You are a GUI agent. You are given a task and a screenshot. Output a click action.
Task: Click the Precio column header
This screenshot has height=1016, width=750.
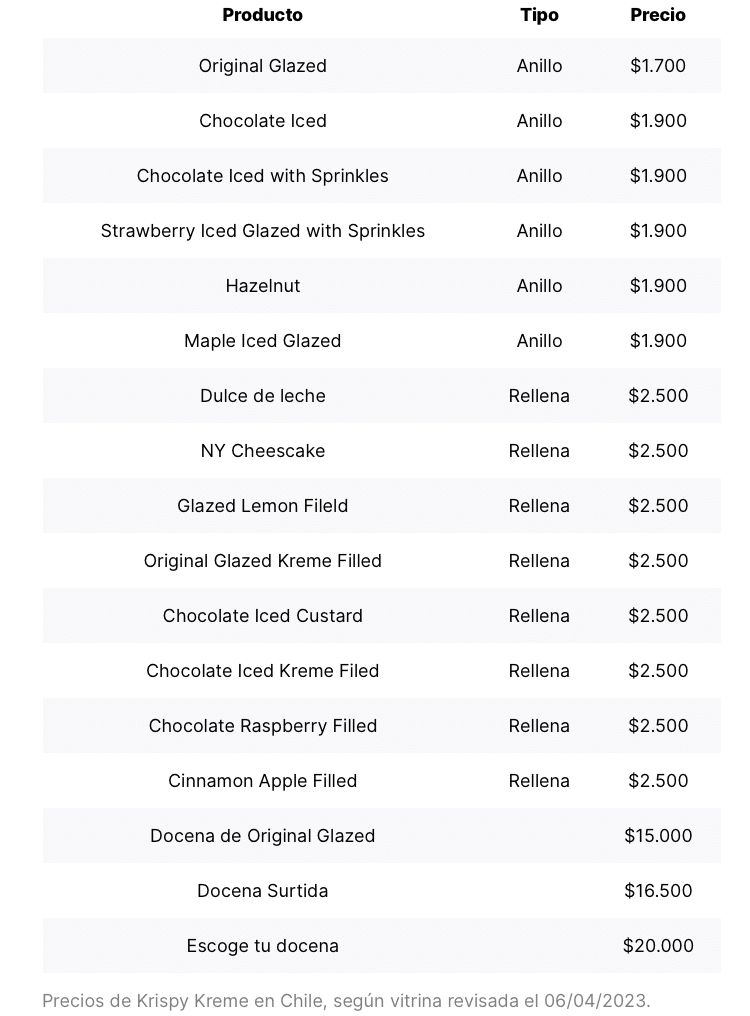pyautogui.click(x=658, y=15)
